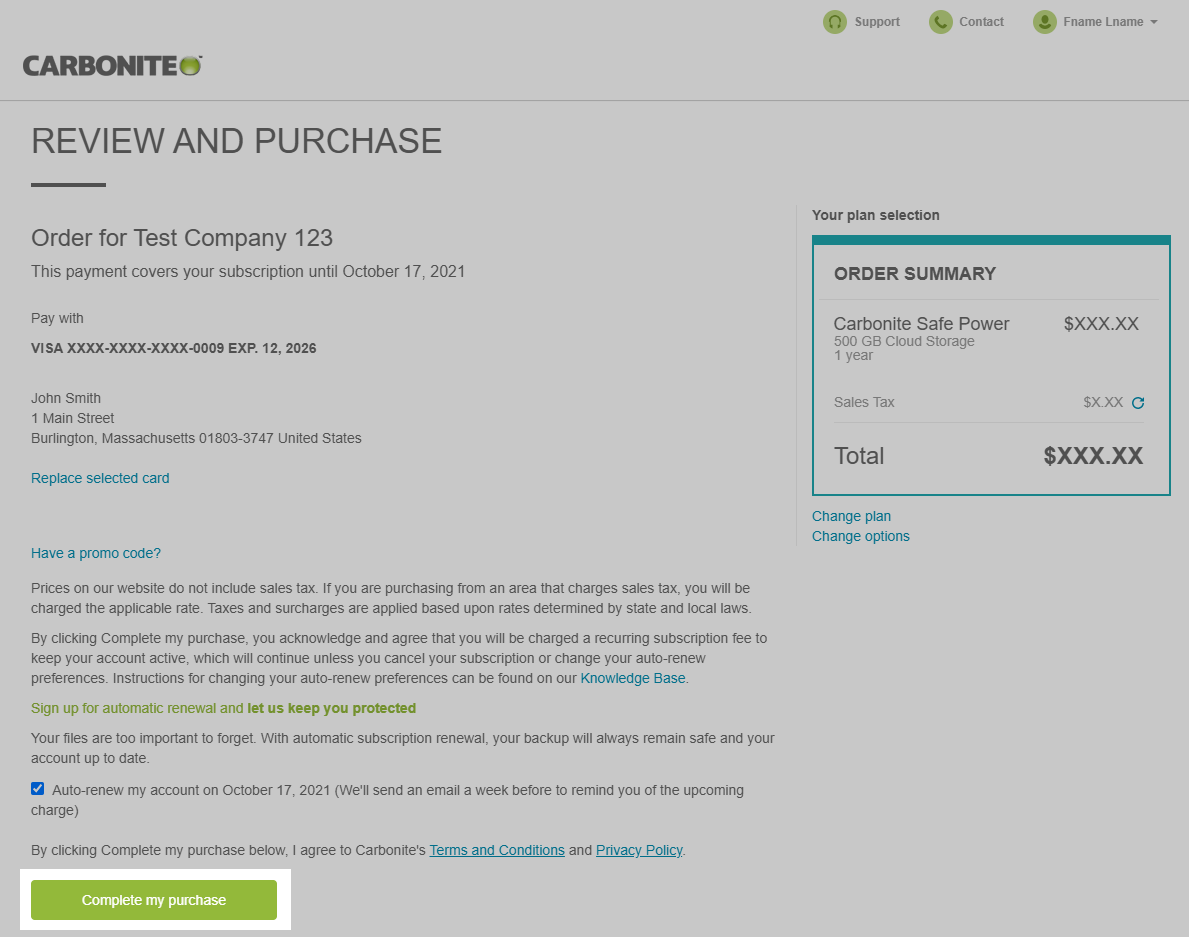The width and height of the screenshot is (1189, 937).
Task: Open Carbonite's Terms and Conditions
Action: point(497,849)
